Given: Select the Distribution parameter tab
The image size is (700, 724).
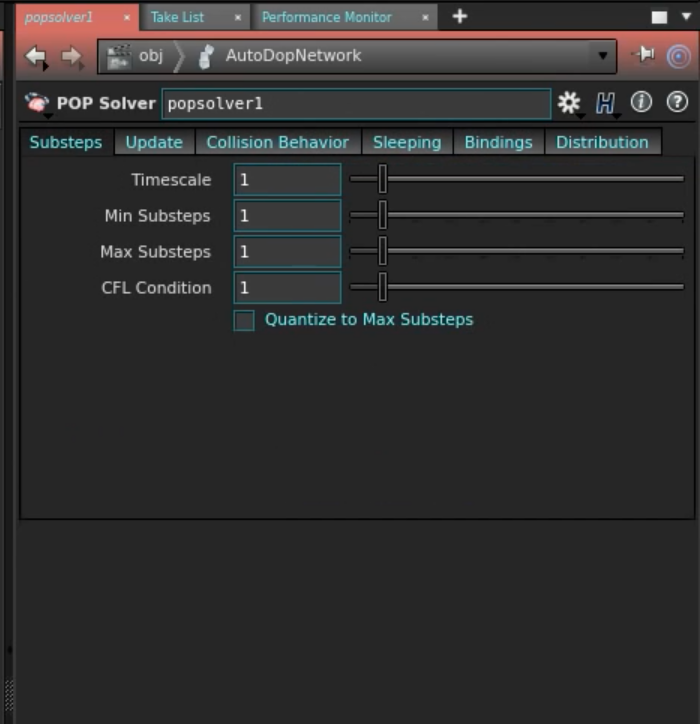Looking at the screenshot, I should click(x=603, y=142).
